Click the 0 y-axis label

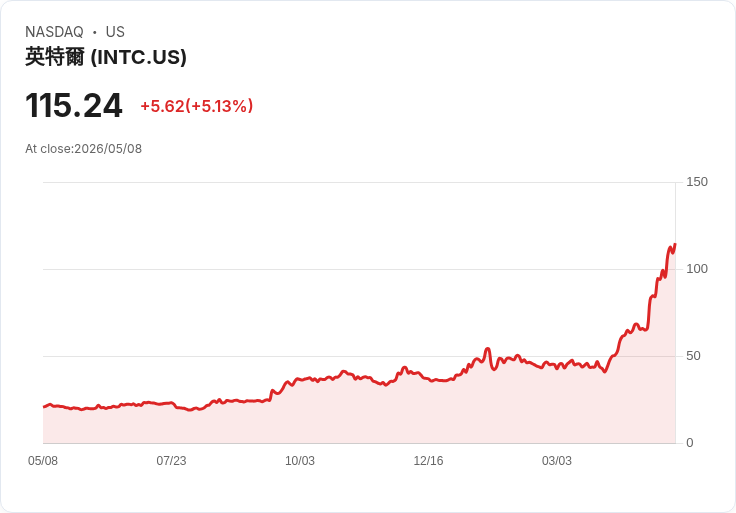(690, 443)
